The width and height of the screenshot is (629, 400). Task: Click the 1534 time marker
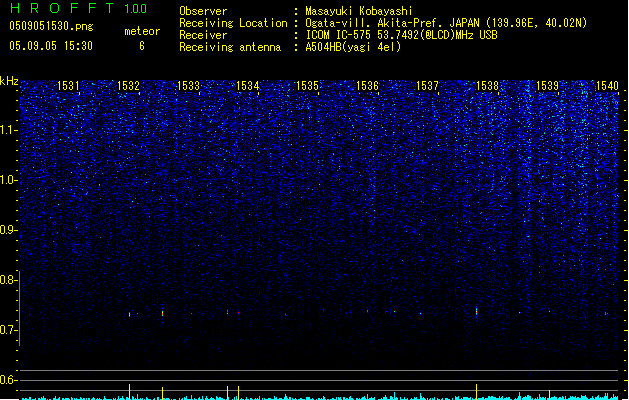pyautogui.click(x=248, y=85)
